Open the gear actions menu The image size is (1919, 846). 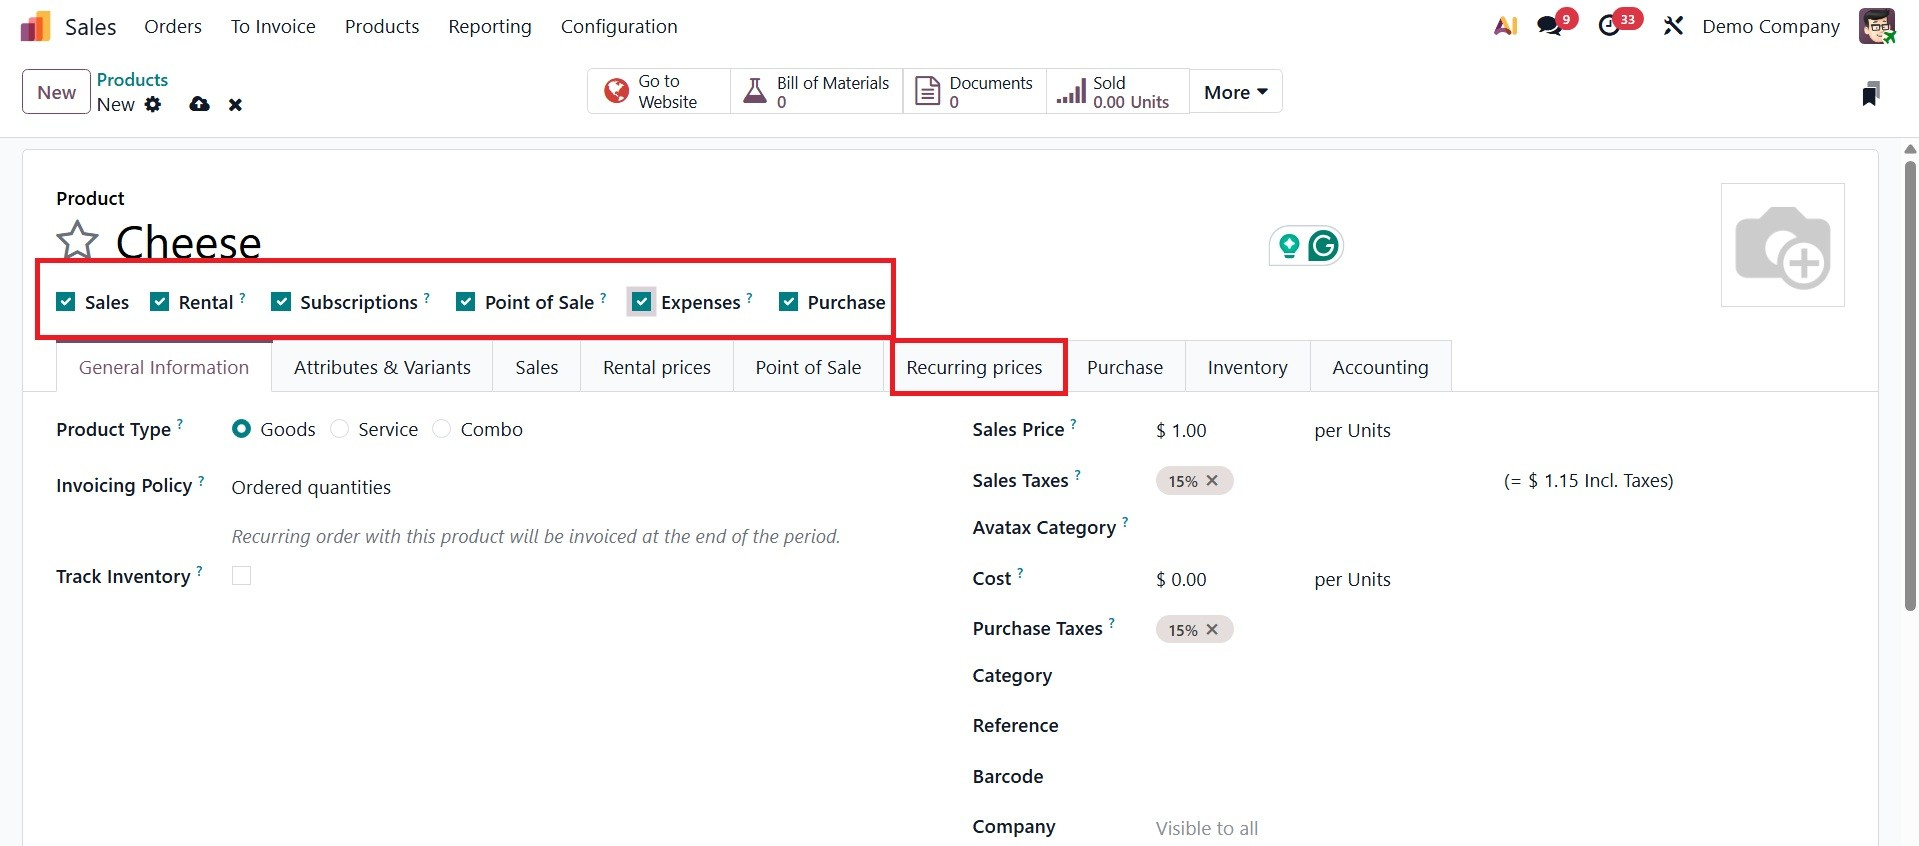coord(153,104)
